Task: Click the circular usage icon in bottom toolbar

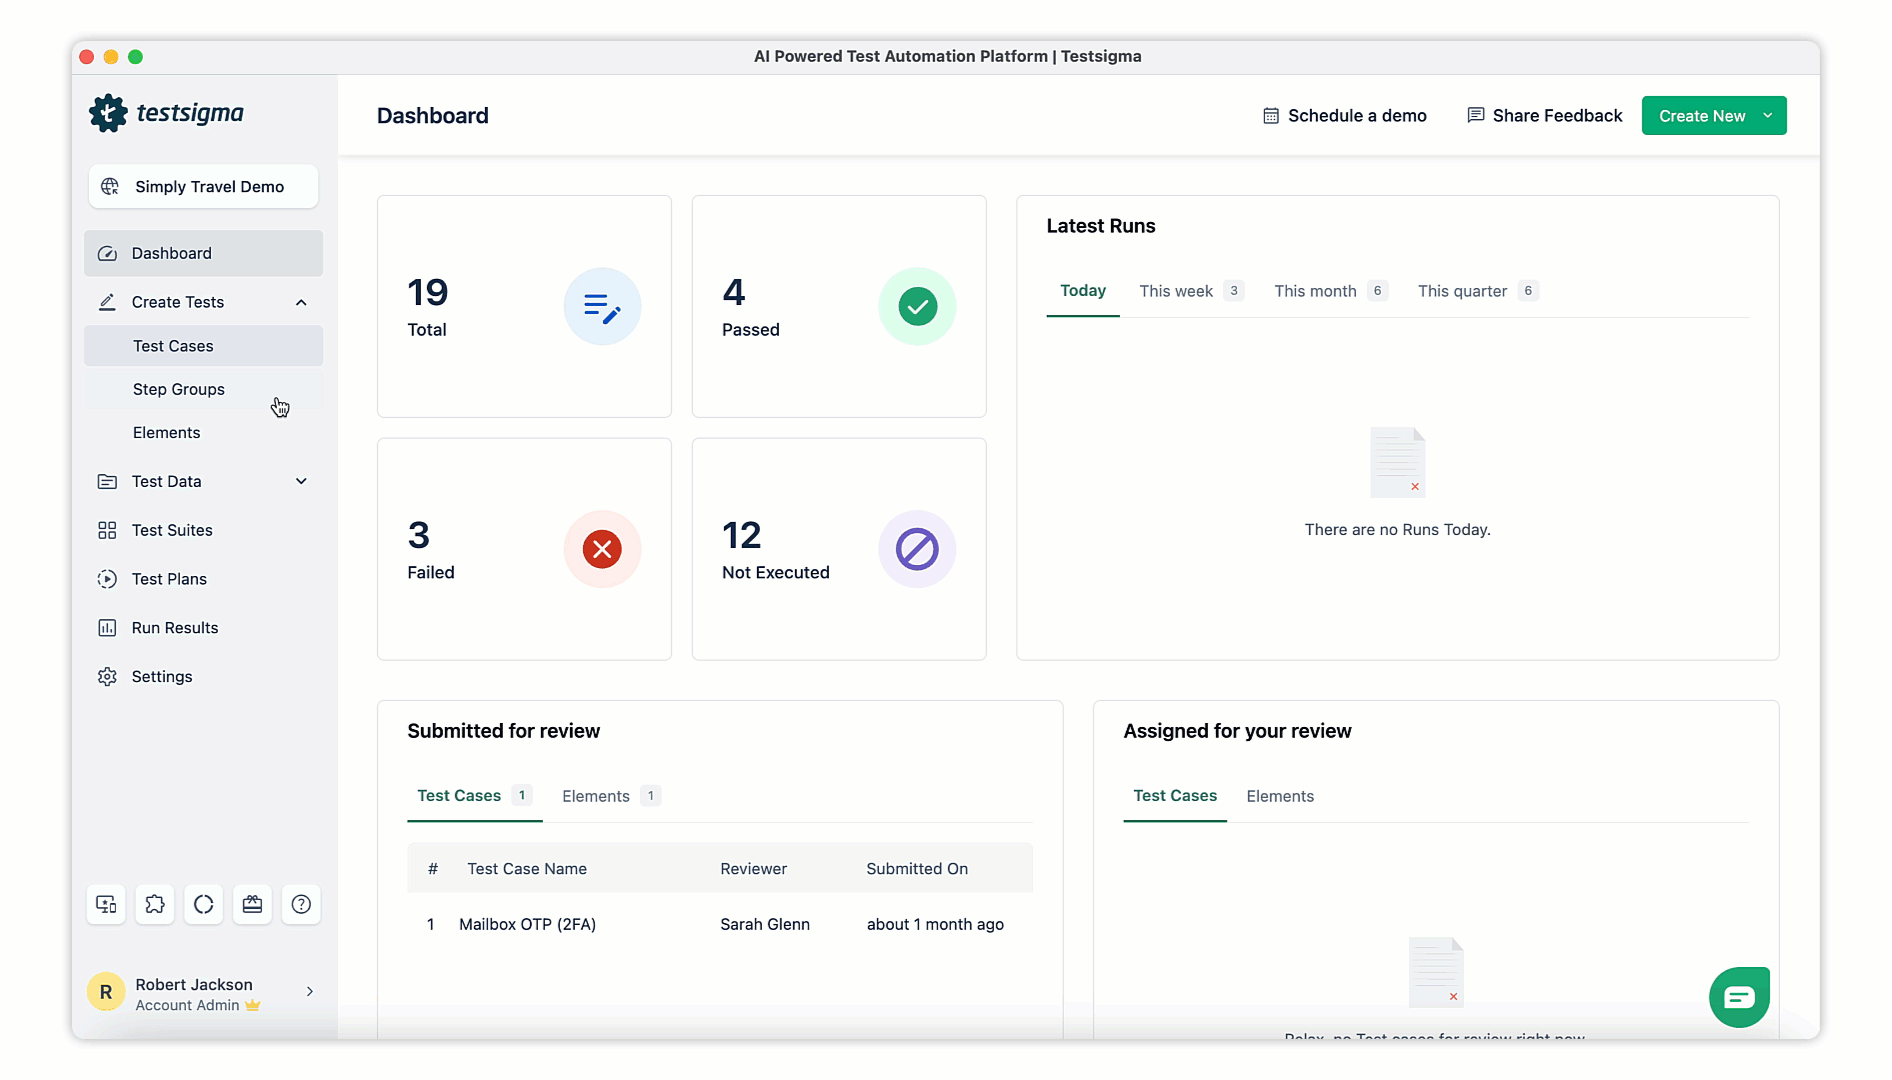Action: pyautogui.click(x=204, y=904)
